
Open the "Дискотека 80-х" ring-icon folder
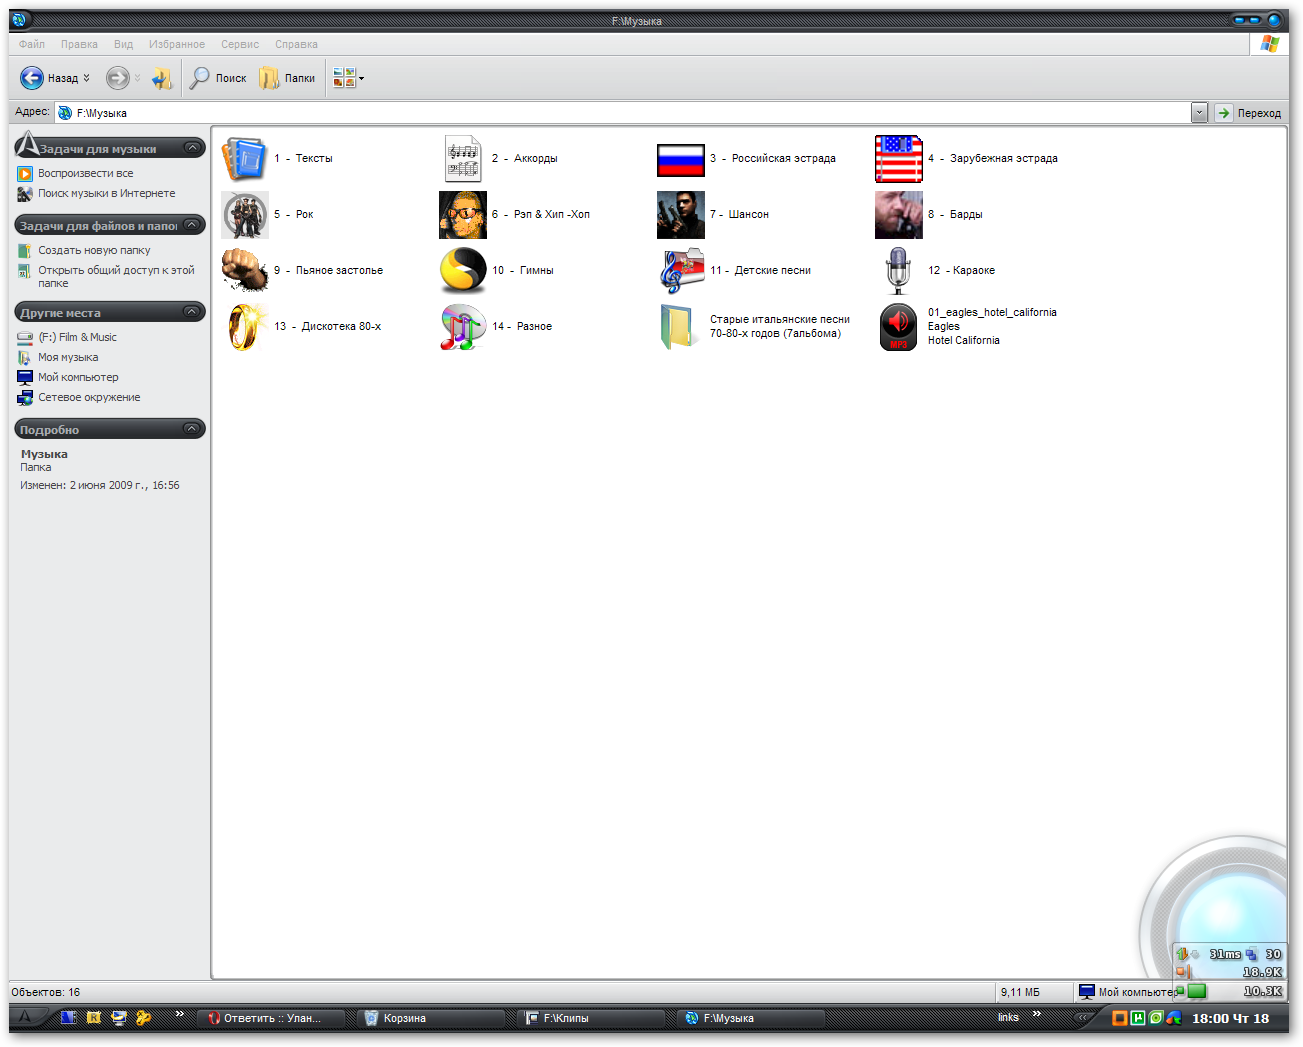(245, 326)
